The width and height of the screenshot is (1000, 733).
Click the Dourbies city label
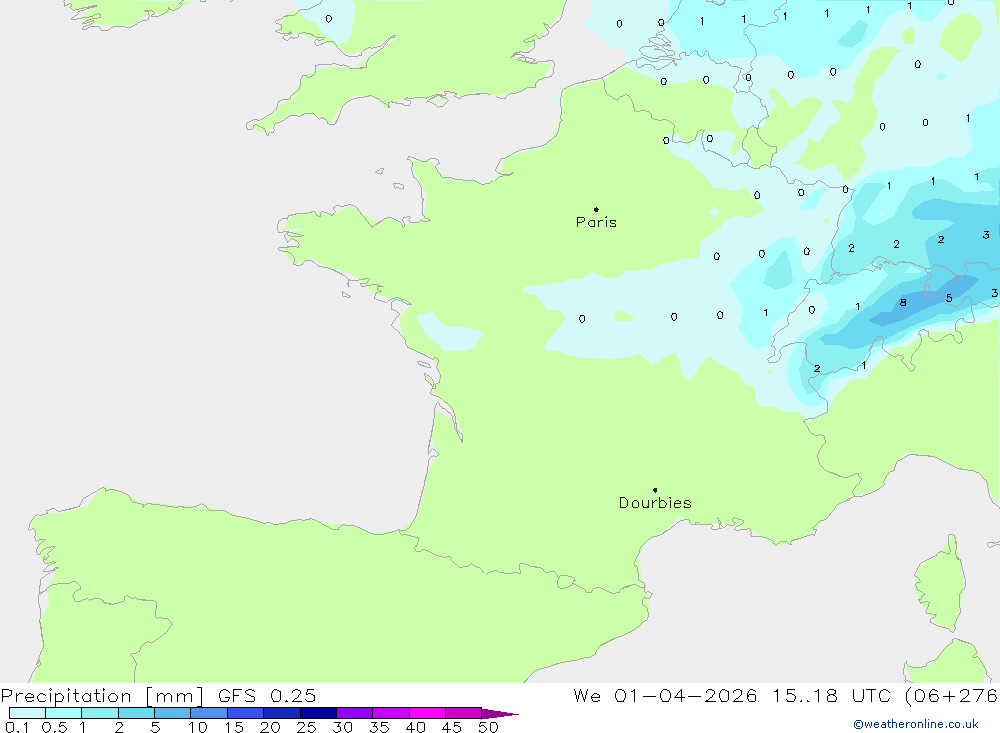point(655,503)
